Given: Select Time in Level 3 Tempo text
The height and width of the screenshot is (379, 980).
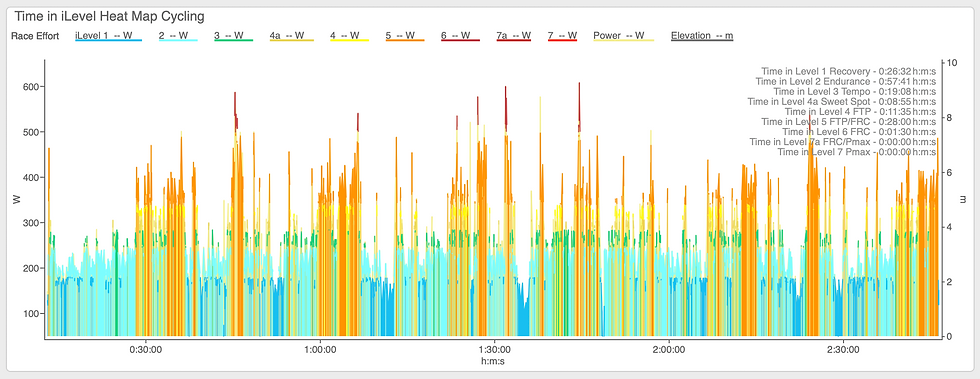Looking at the screenshot, I should pyautogui.click(x=854, y=91).
